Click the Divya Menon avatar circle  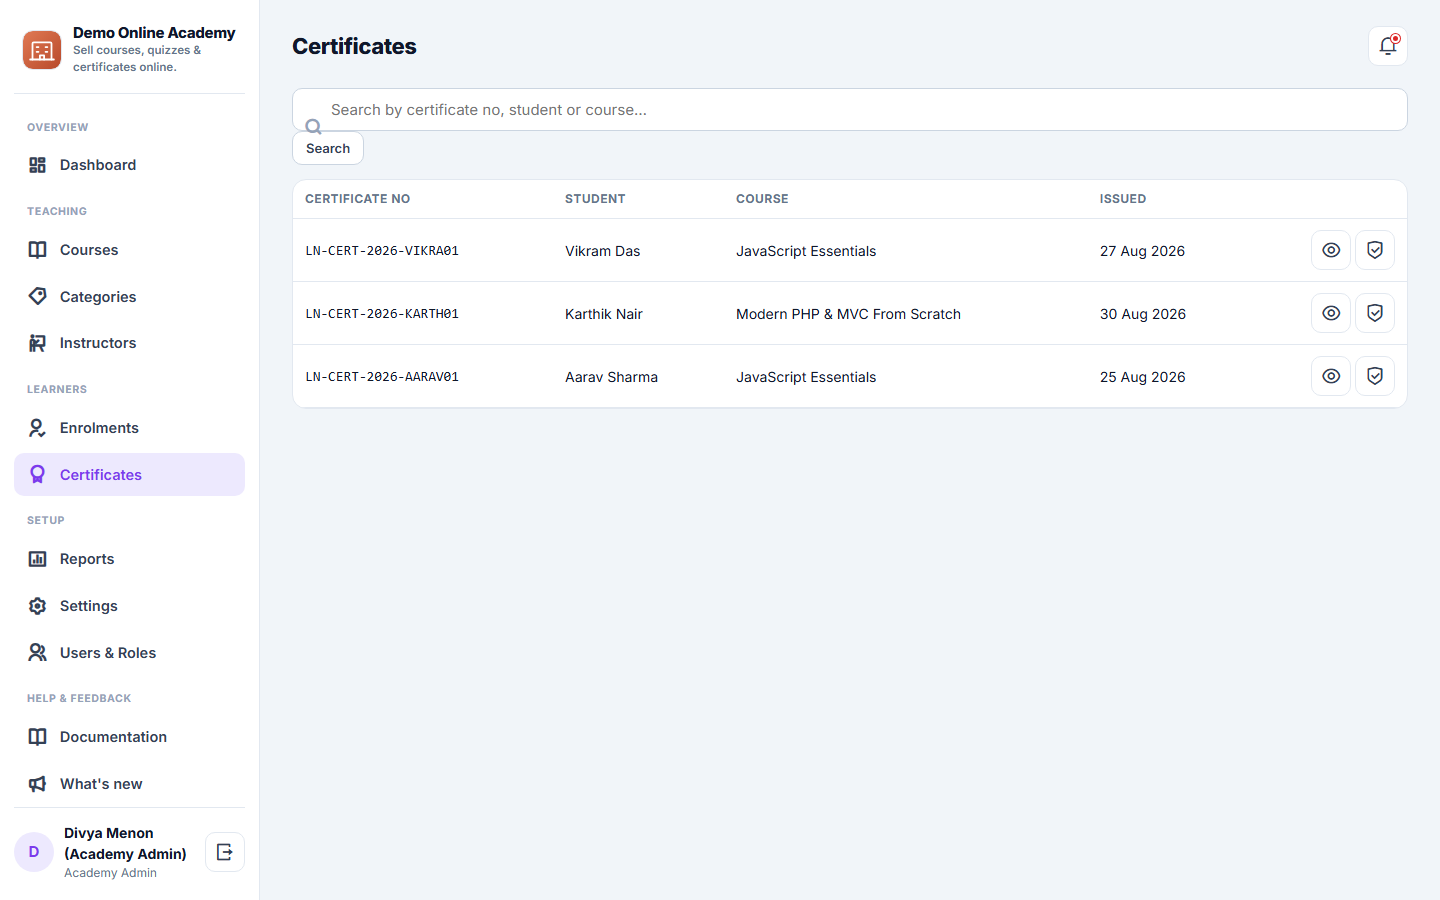(x=34, y=852)
